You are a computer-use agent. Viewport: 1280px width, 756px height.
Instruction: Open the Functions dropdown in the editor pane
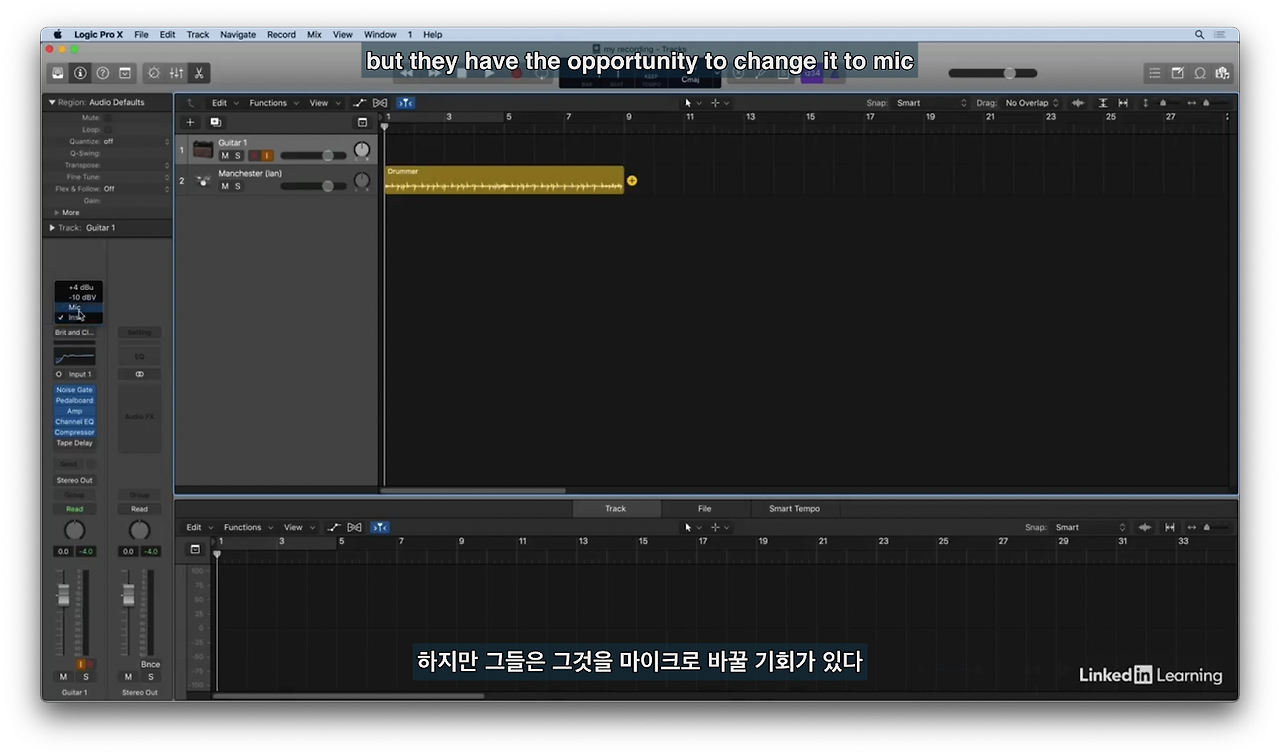pyautogui.click(x=247, y=527)
